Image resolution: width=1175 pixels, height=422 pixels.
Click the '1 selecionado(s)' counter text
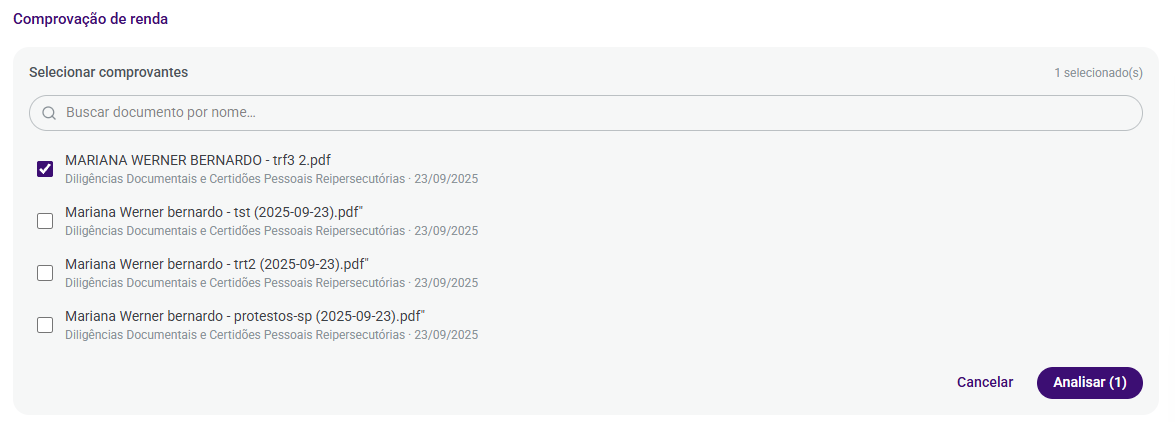1098,73
